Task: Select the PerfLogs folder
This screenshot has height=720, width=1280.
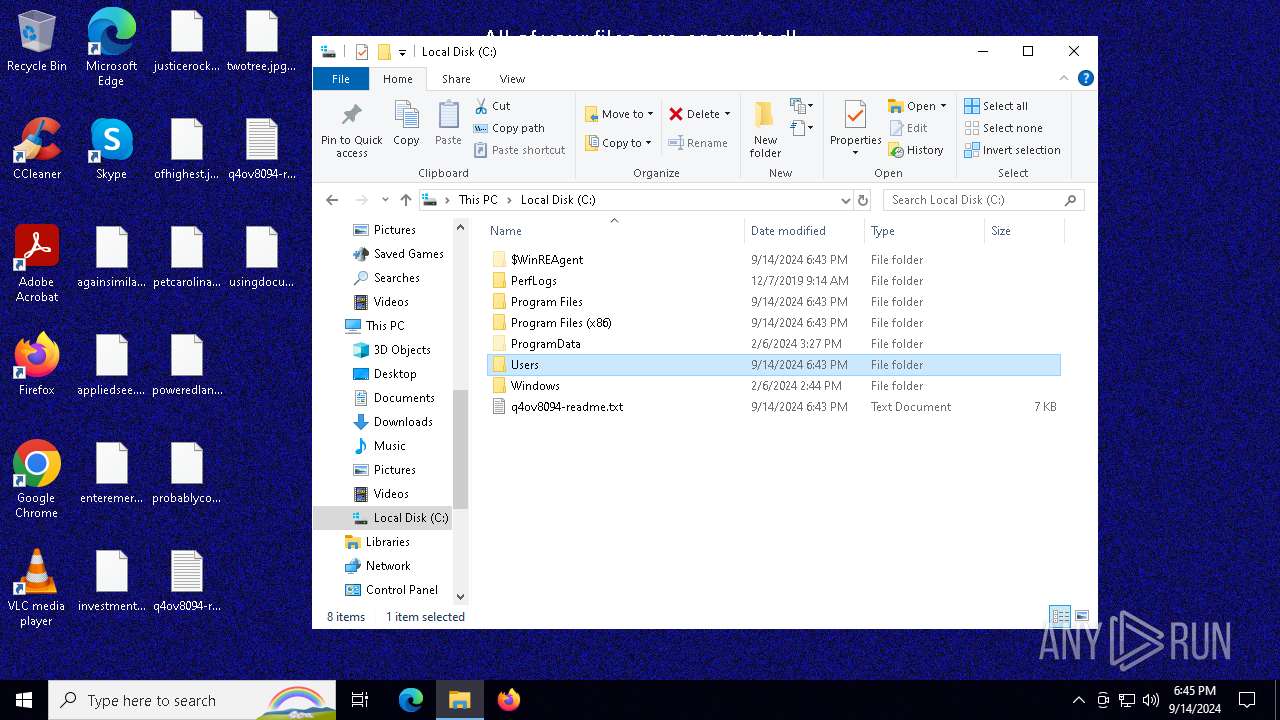Action: point(533,281)
